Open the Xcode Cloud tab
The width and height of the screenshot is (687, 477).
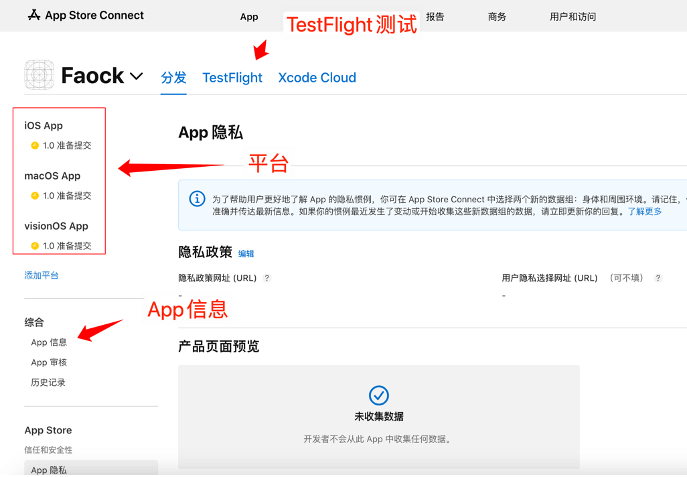317,78
